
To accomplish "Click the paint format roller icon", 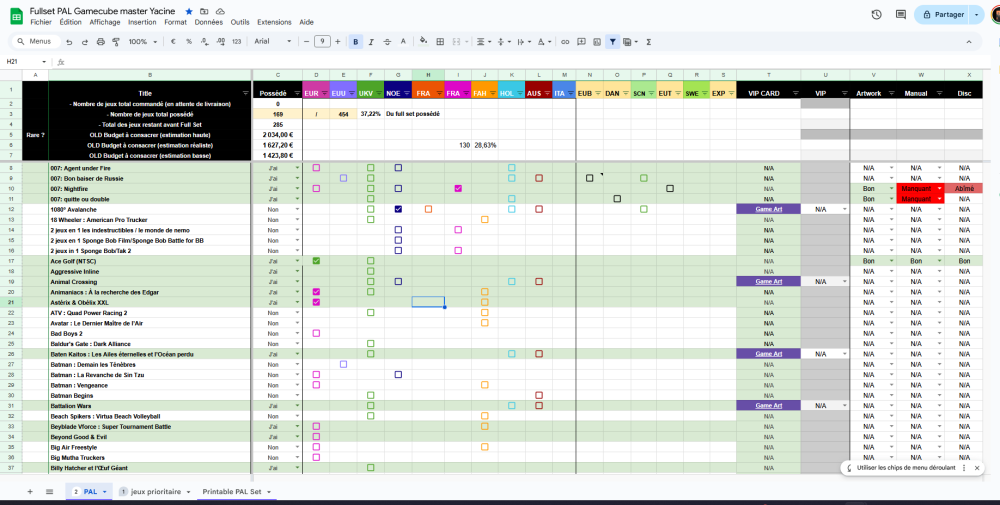I will coord(115,42).
